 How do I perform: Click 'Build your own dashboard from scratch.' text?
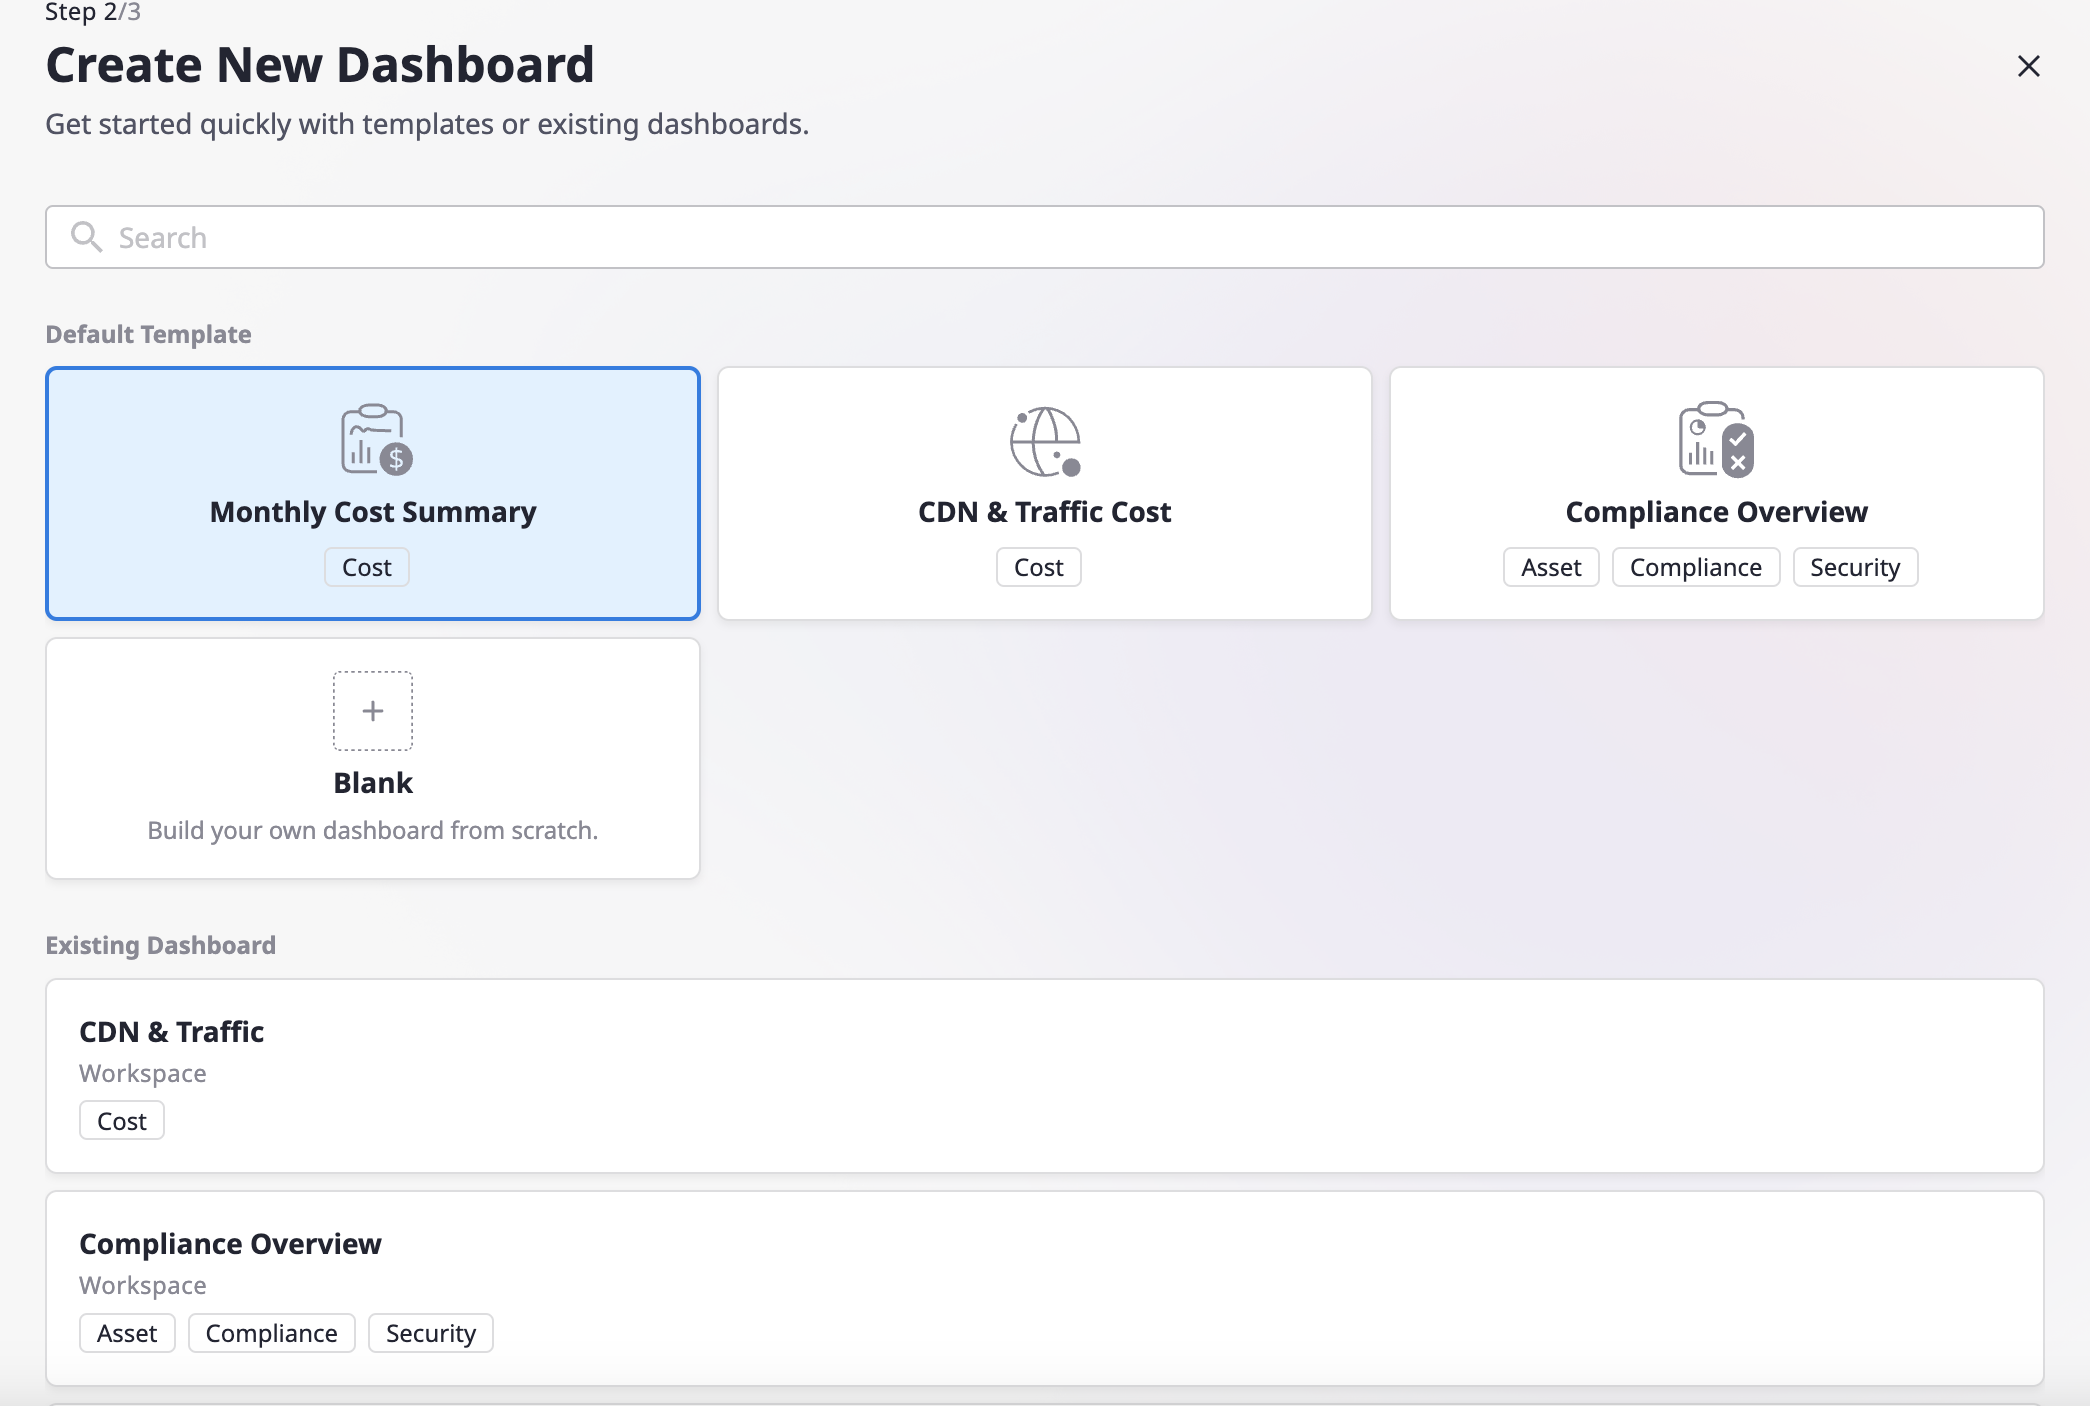tap(373, 830)
